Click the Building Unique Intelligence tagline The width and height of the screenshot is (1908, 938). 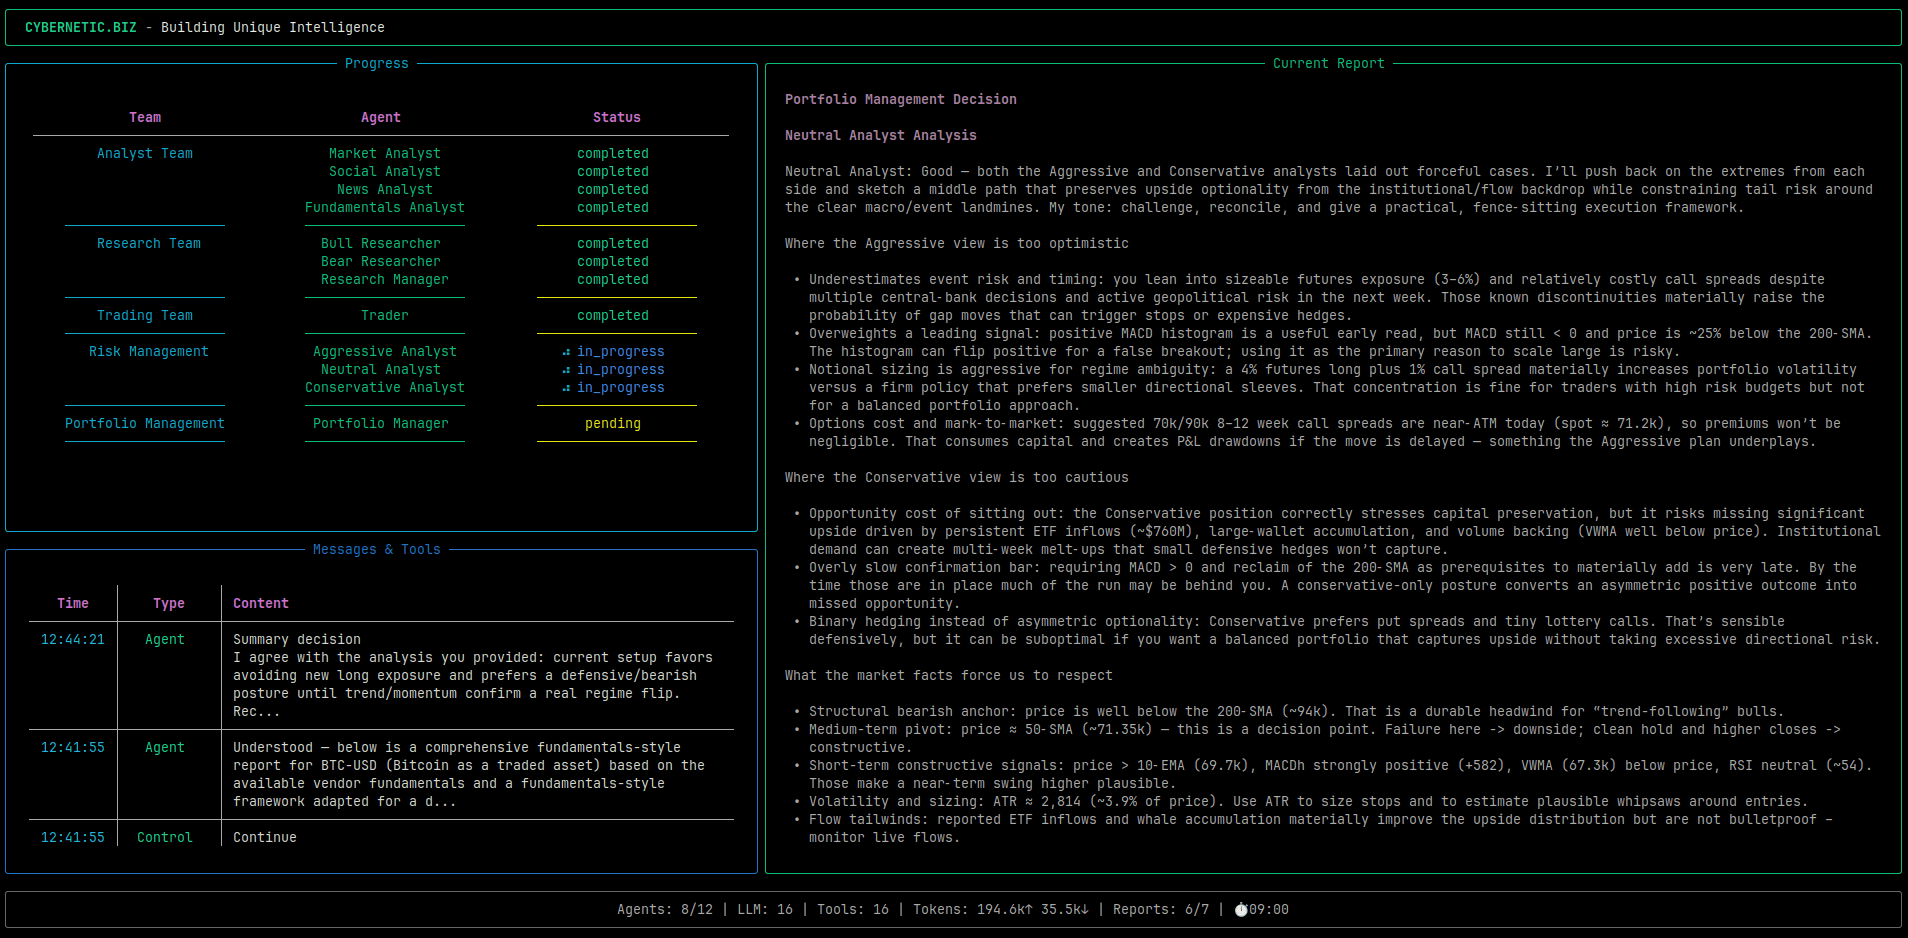click(273, 28)
